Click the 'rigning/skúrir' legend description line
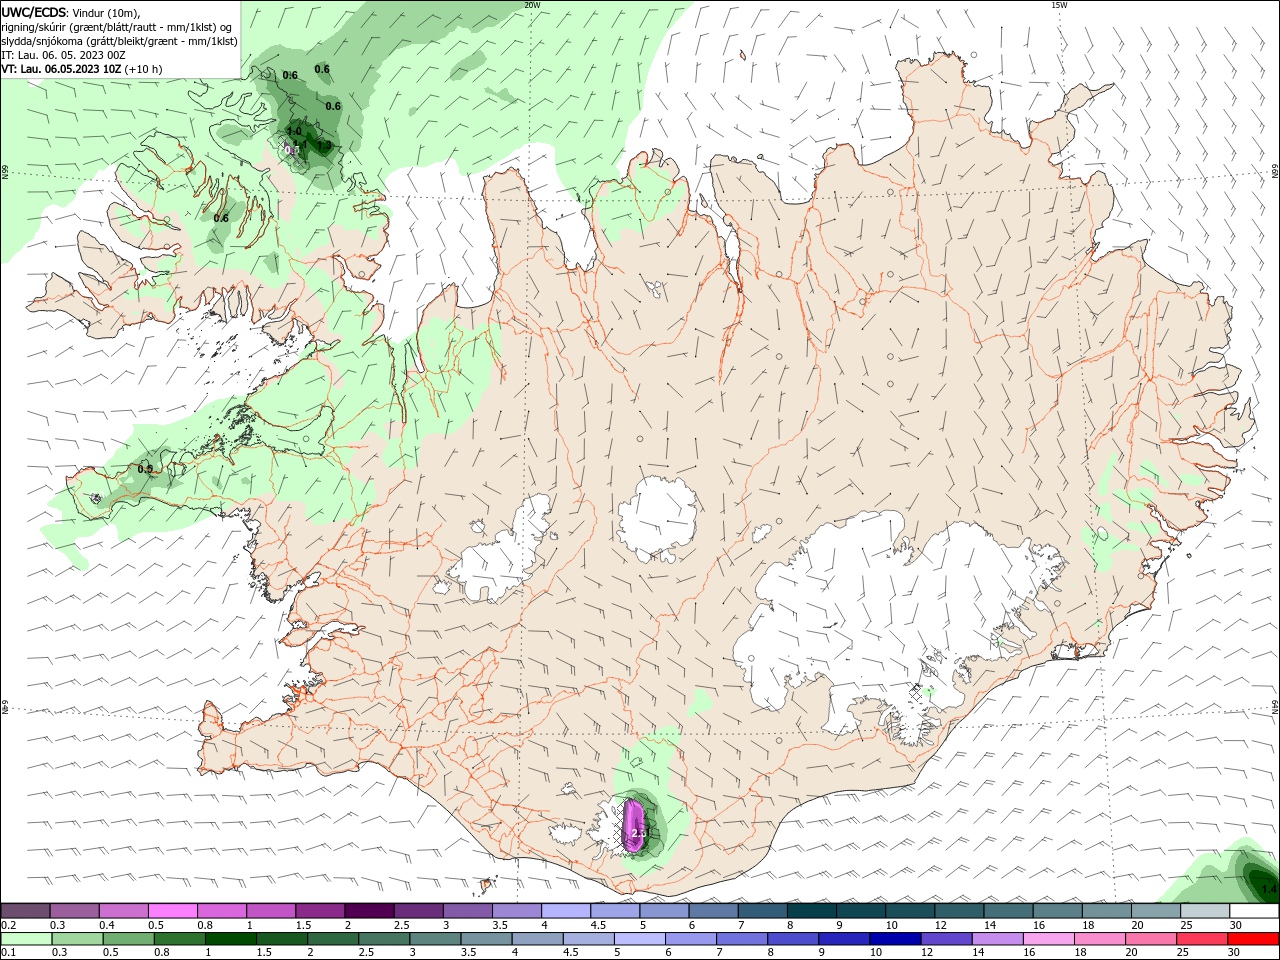The width and height of the screenshot is (1280, 960). 117,27
